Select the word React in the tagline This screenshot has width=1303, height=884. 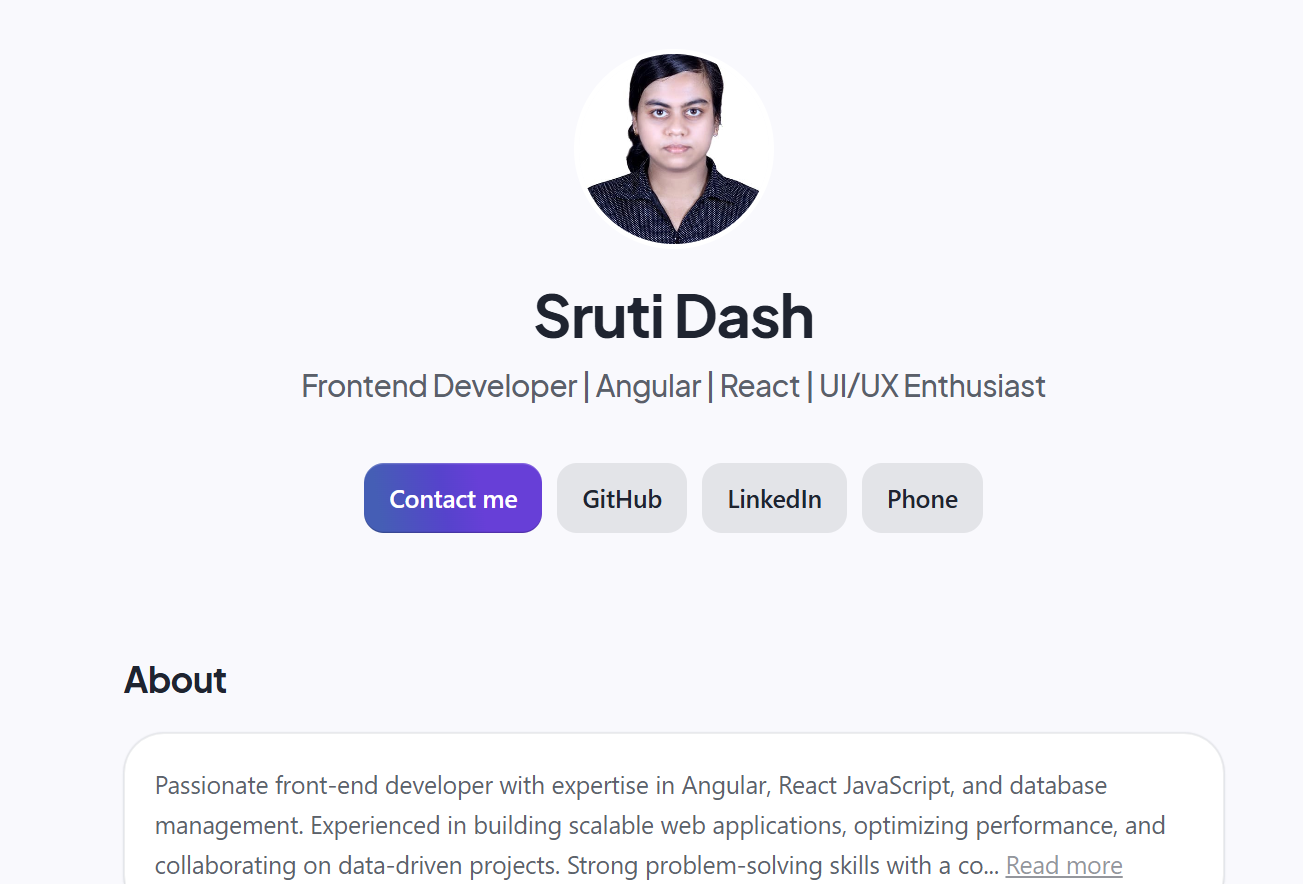[x=759, y=386]
